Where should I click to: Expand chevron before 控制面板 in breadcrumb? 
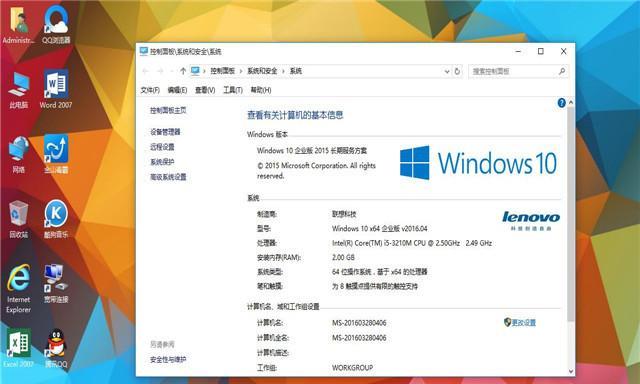click(204, 71)
